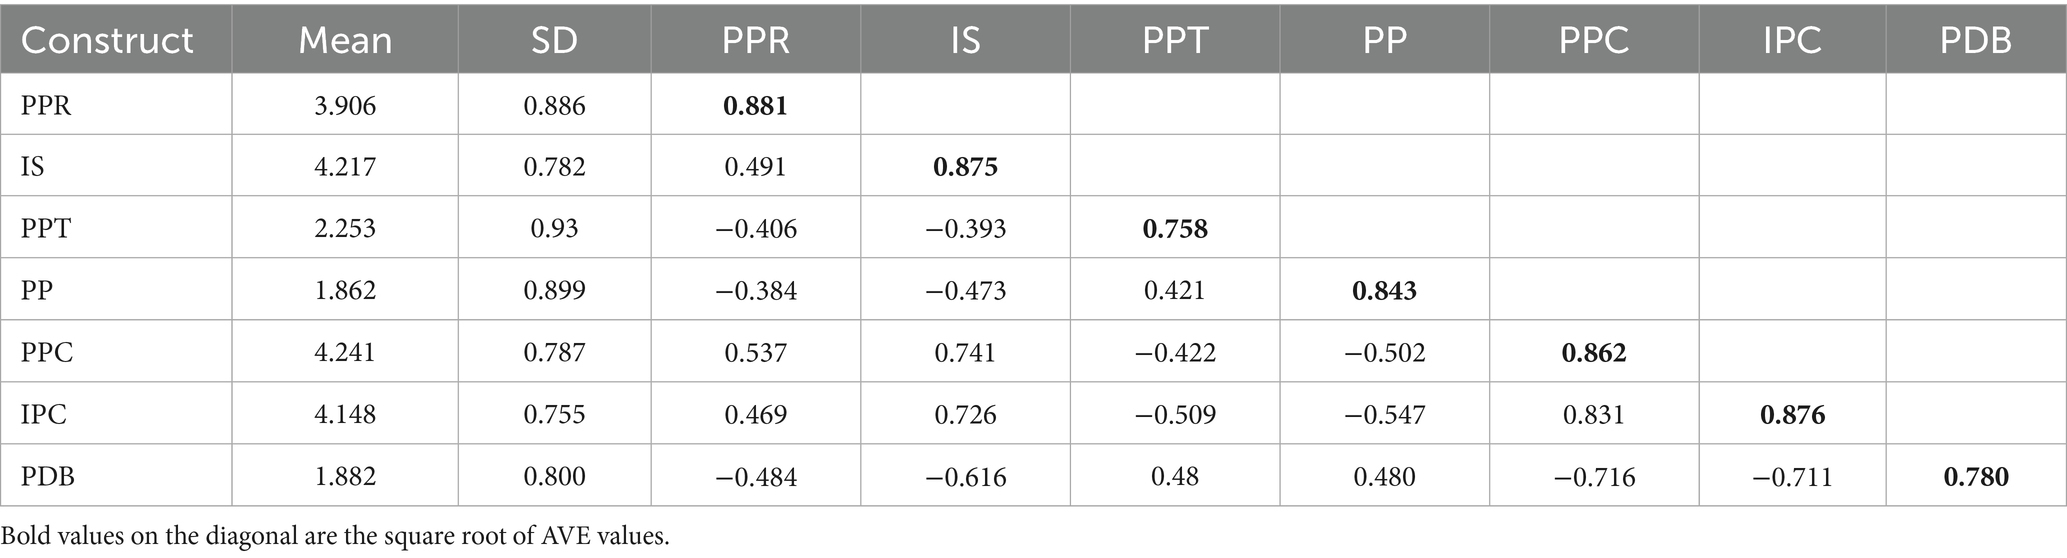Click the IPC column header
The image size is (2067, 558).
tap(1792, 40)
